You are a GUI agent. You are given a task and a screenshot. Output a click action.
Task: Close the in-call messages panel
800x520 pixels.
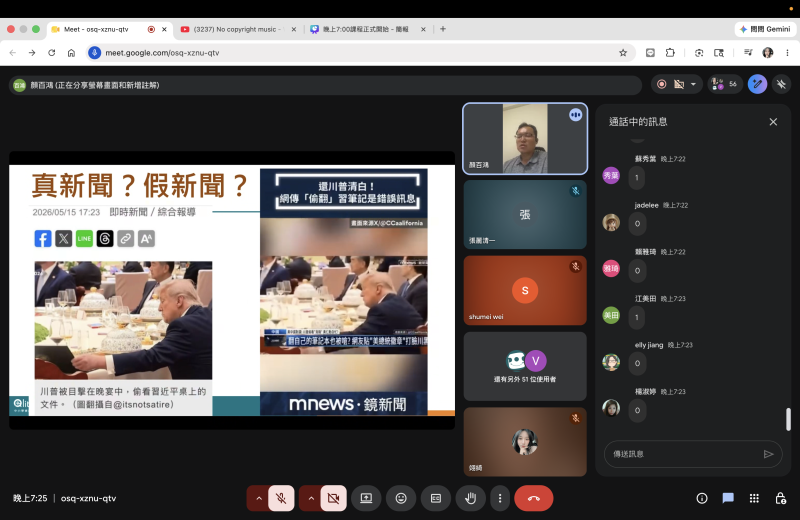click(x=773, y=121)
